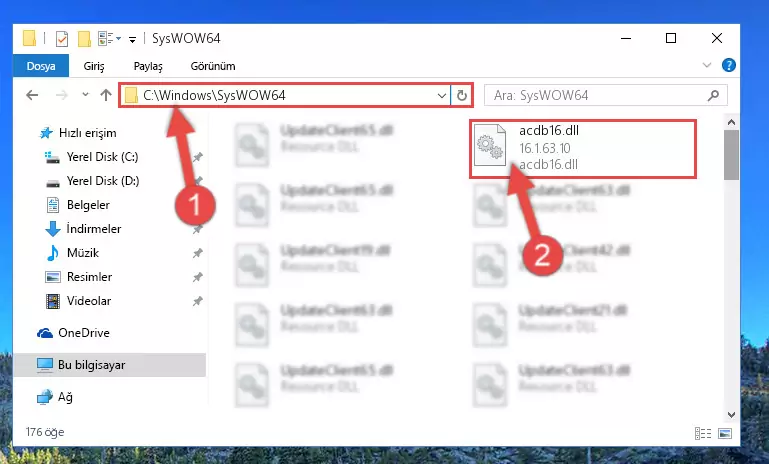
Task: Open the blue Help icon
Action: (729, 65)
